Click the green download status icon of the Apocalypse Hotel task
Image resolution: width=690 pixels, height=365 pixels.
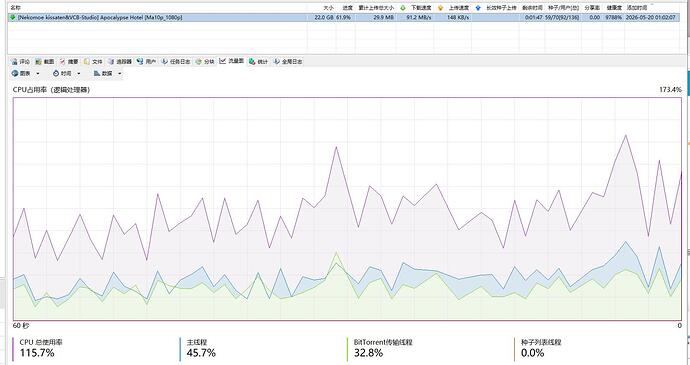point(12,18)
